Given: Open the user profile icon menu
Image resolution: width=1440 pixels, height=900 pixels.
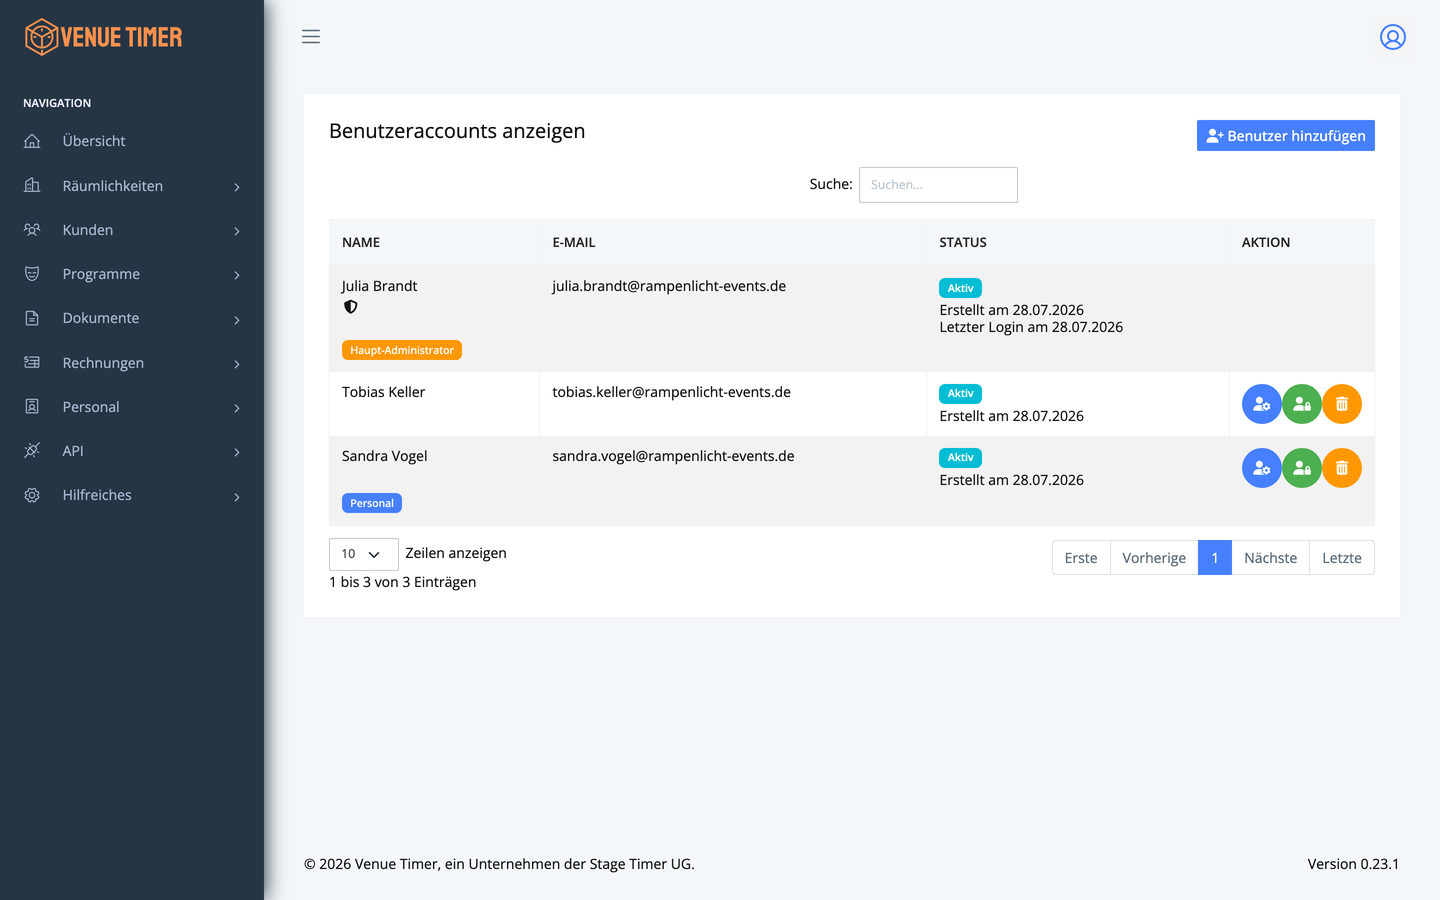Looking at the screenshot, I should tap(1392, 37).
